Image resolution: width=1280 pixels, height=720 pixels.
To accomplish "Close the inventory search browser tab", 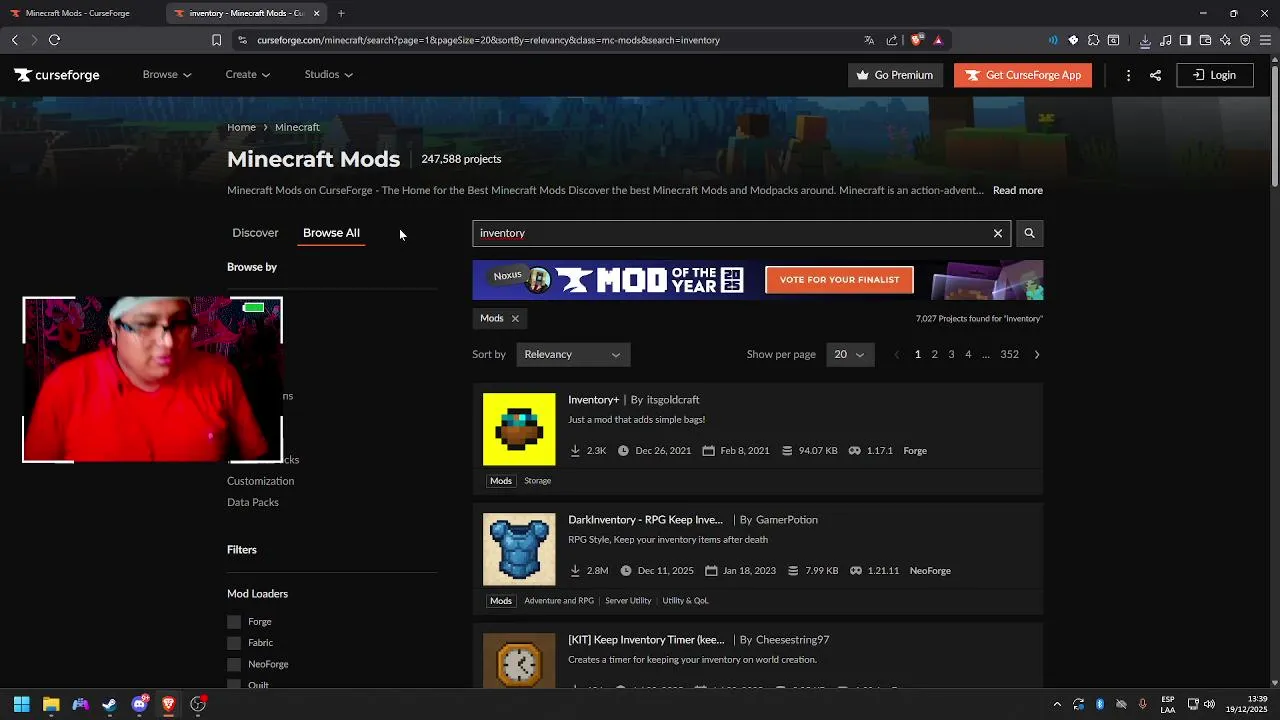I will click(317, 13).
